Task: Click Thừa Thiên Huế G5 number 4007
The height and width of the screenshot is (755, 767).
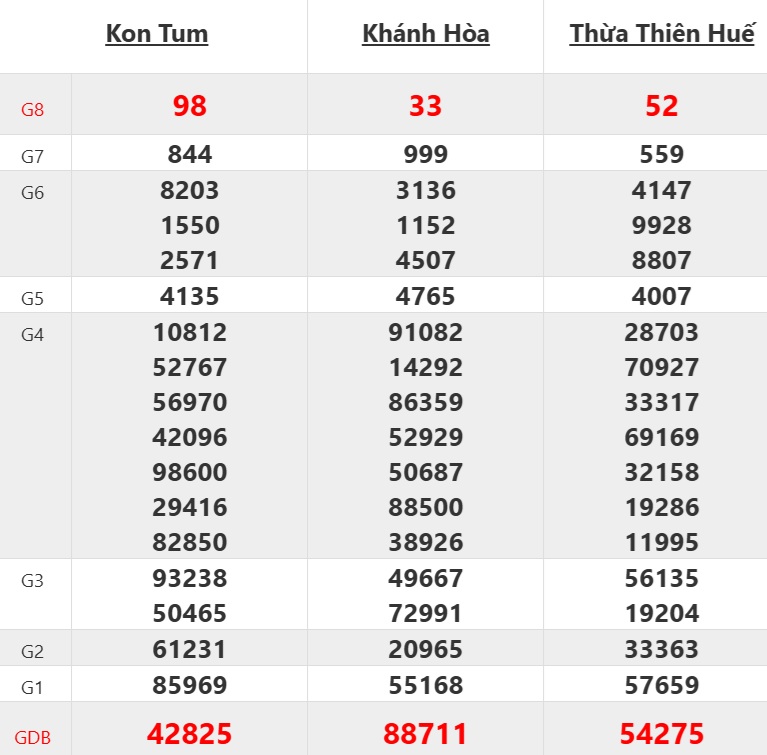Action: coord(662,296)
